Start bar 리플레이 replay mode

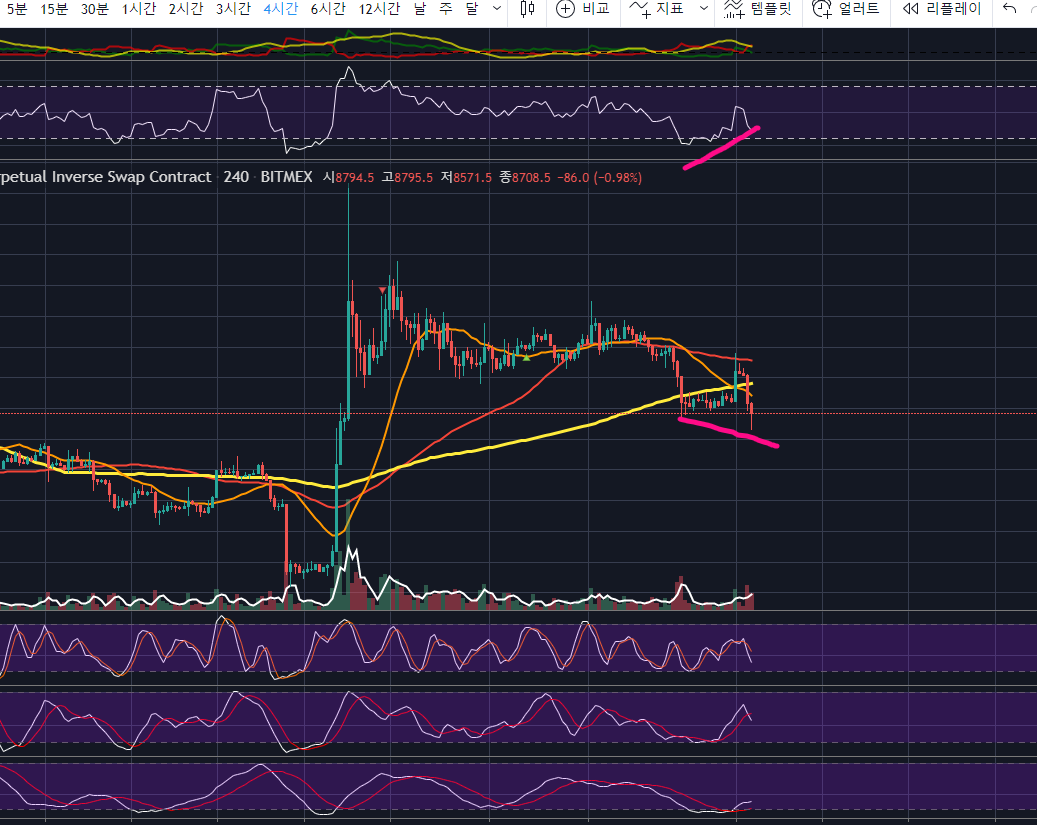click(942, 9)
